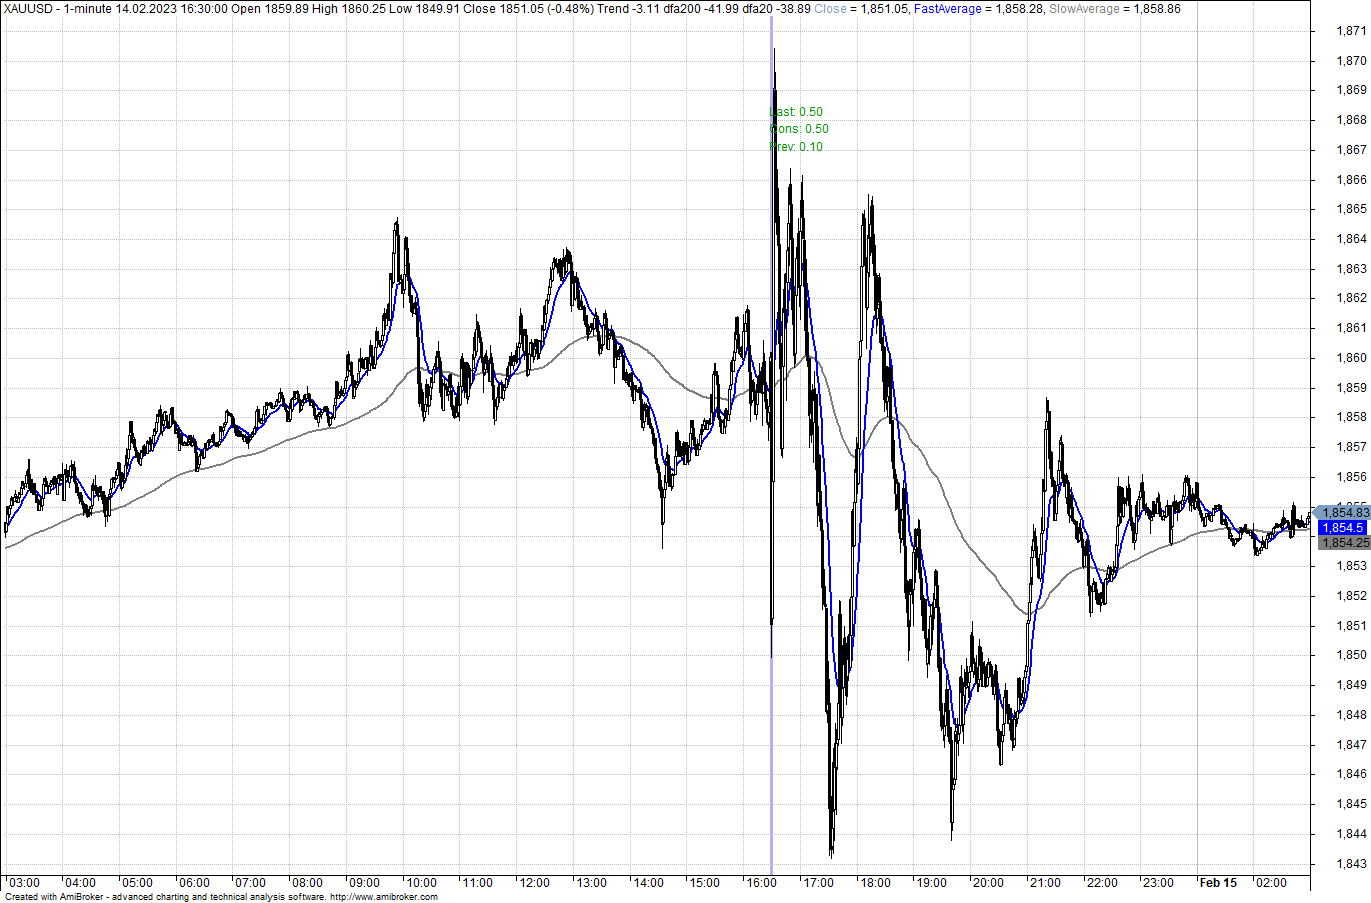Click the 19:00 time axis label
Image resolution: width=1371 pixels, height=903 pixels.
click(x=932, y=883)
